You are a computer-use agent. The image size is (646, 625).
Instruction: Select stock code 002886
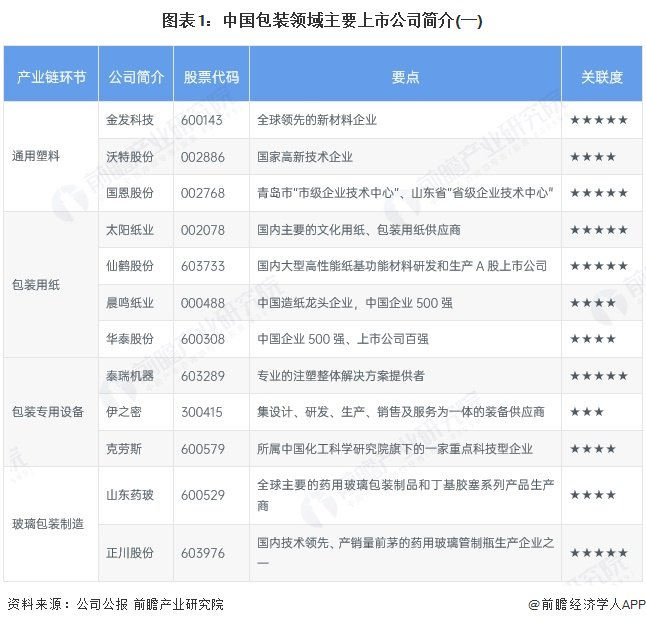[203, 157]
